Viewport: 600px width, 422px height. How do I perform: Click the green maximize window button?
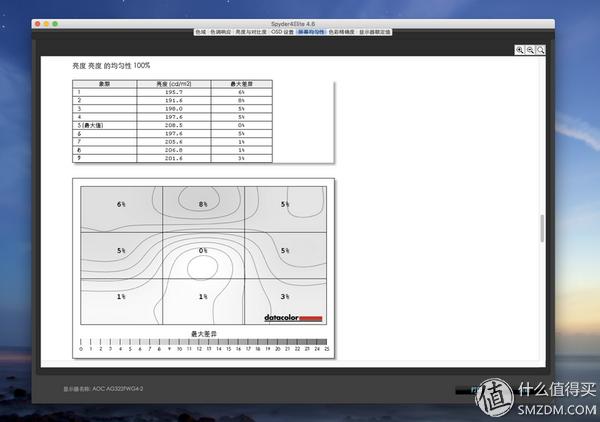55,24
